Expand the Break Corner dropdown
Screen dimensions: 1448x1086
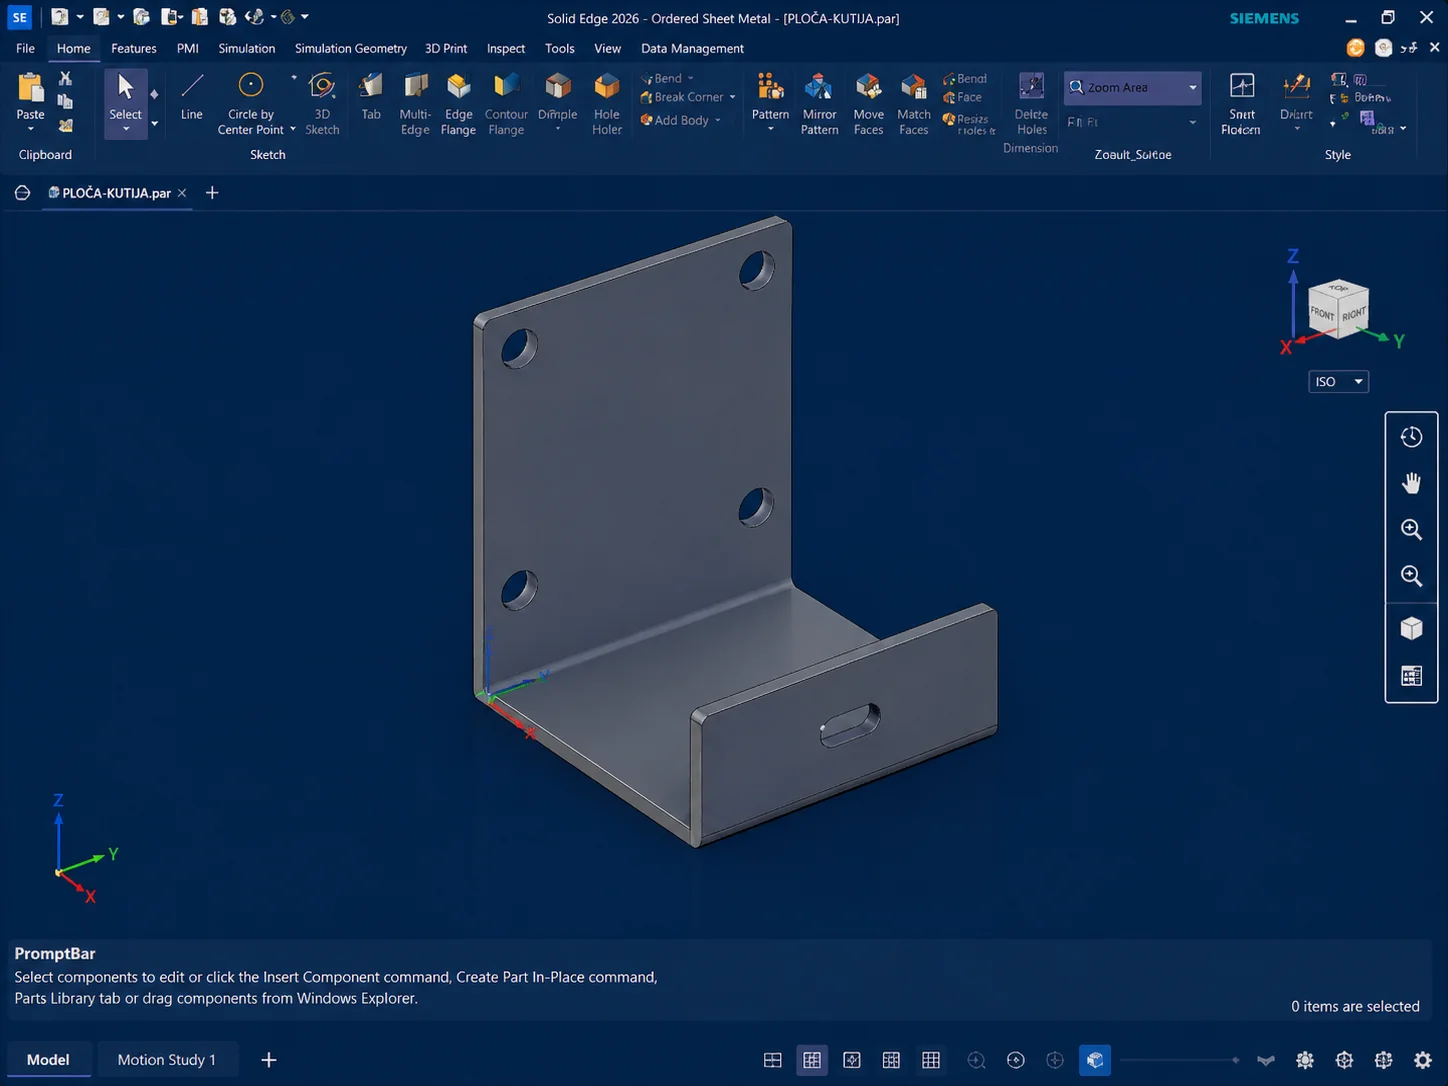click(x=732, y=97)
